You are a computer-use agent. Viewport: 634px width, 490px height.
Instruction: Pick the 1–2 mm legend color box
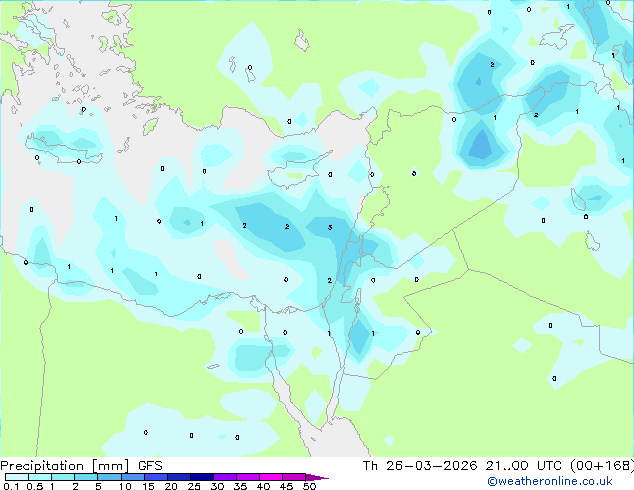[x=63, y=477]
